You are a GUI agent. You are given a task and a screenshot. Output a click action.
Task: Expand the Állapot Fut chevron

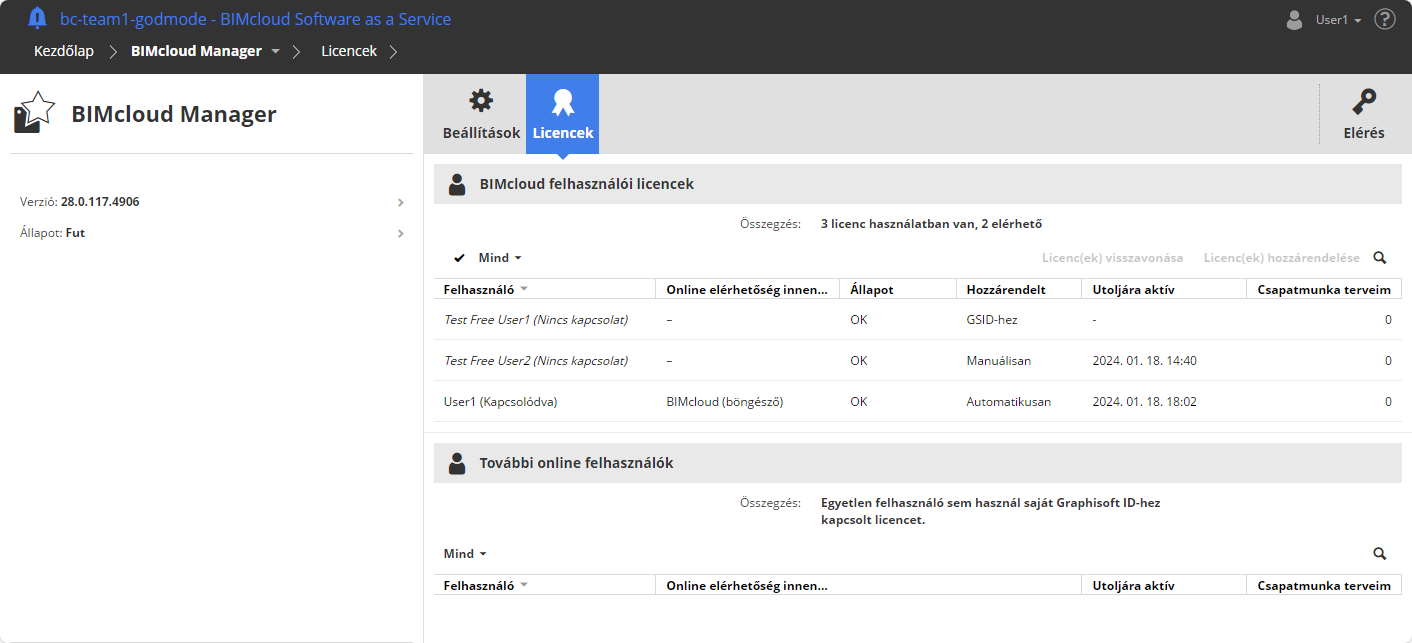400,233
